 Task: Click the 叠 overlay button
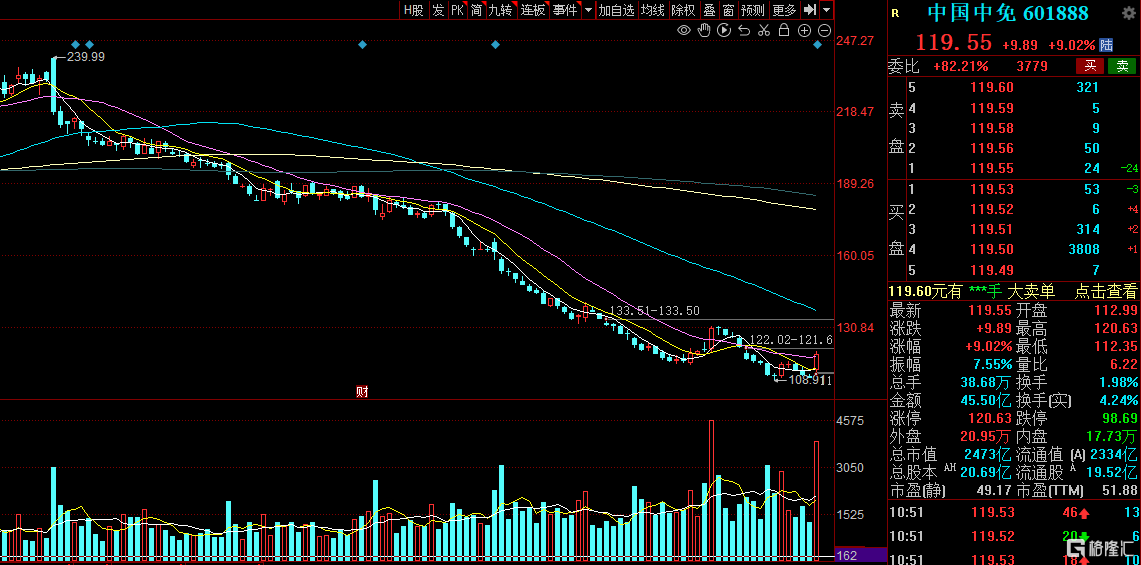708,10
